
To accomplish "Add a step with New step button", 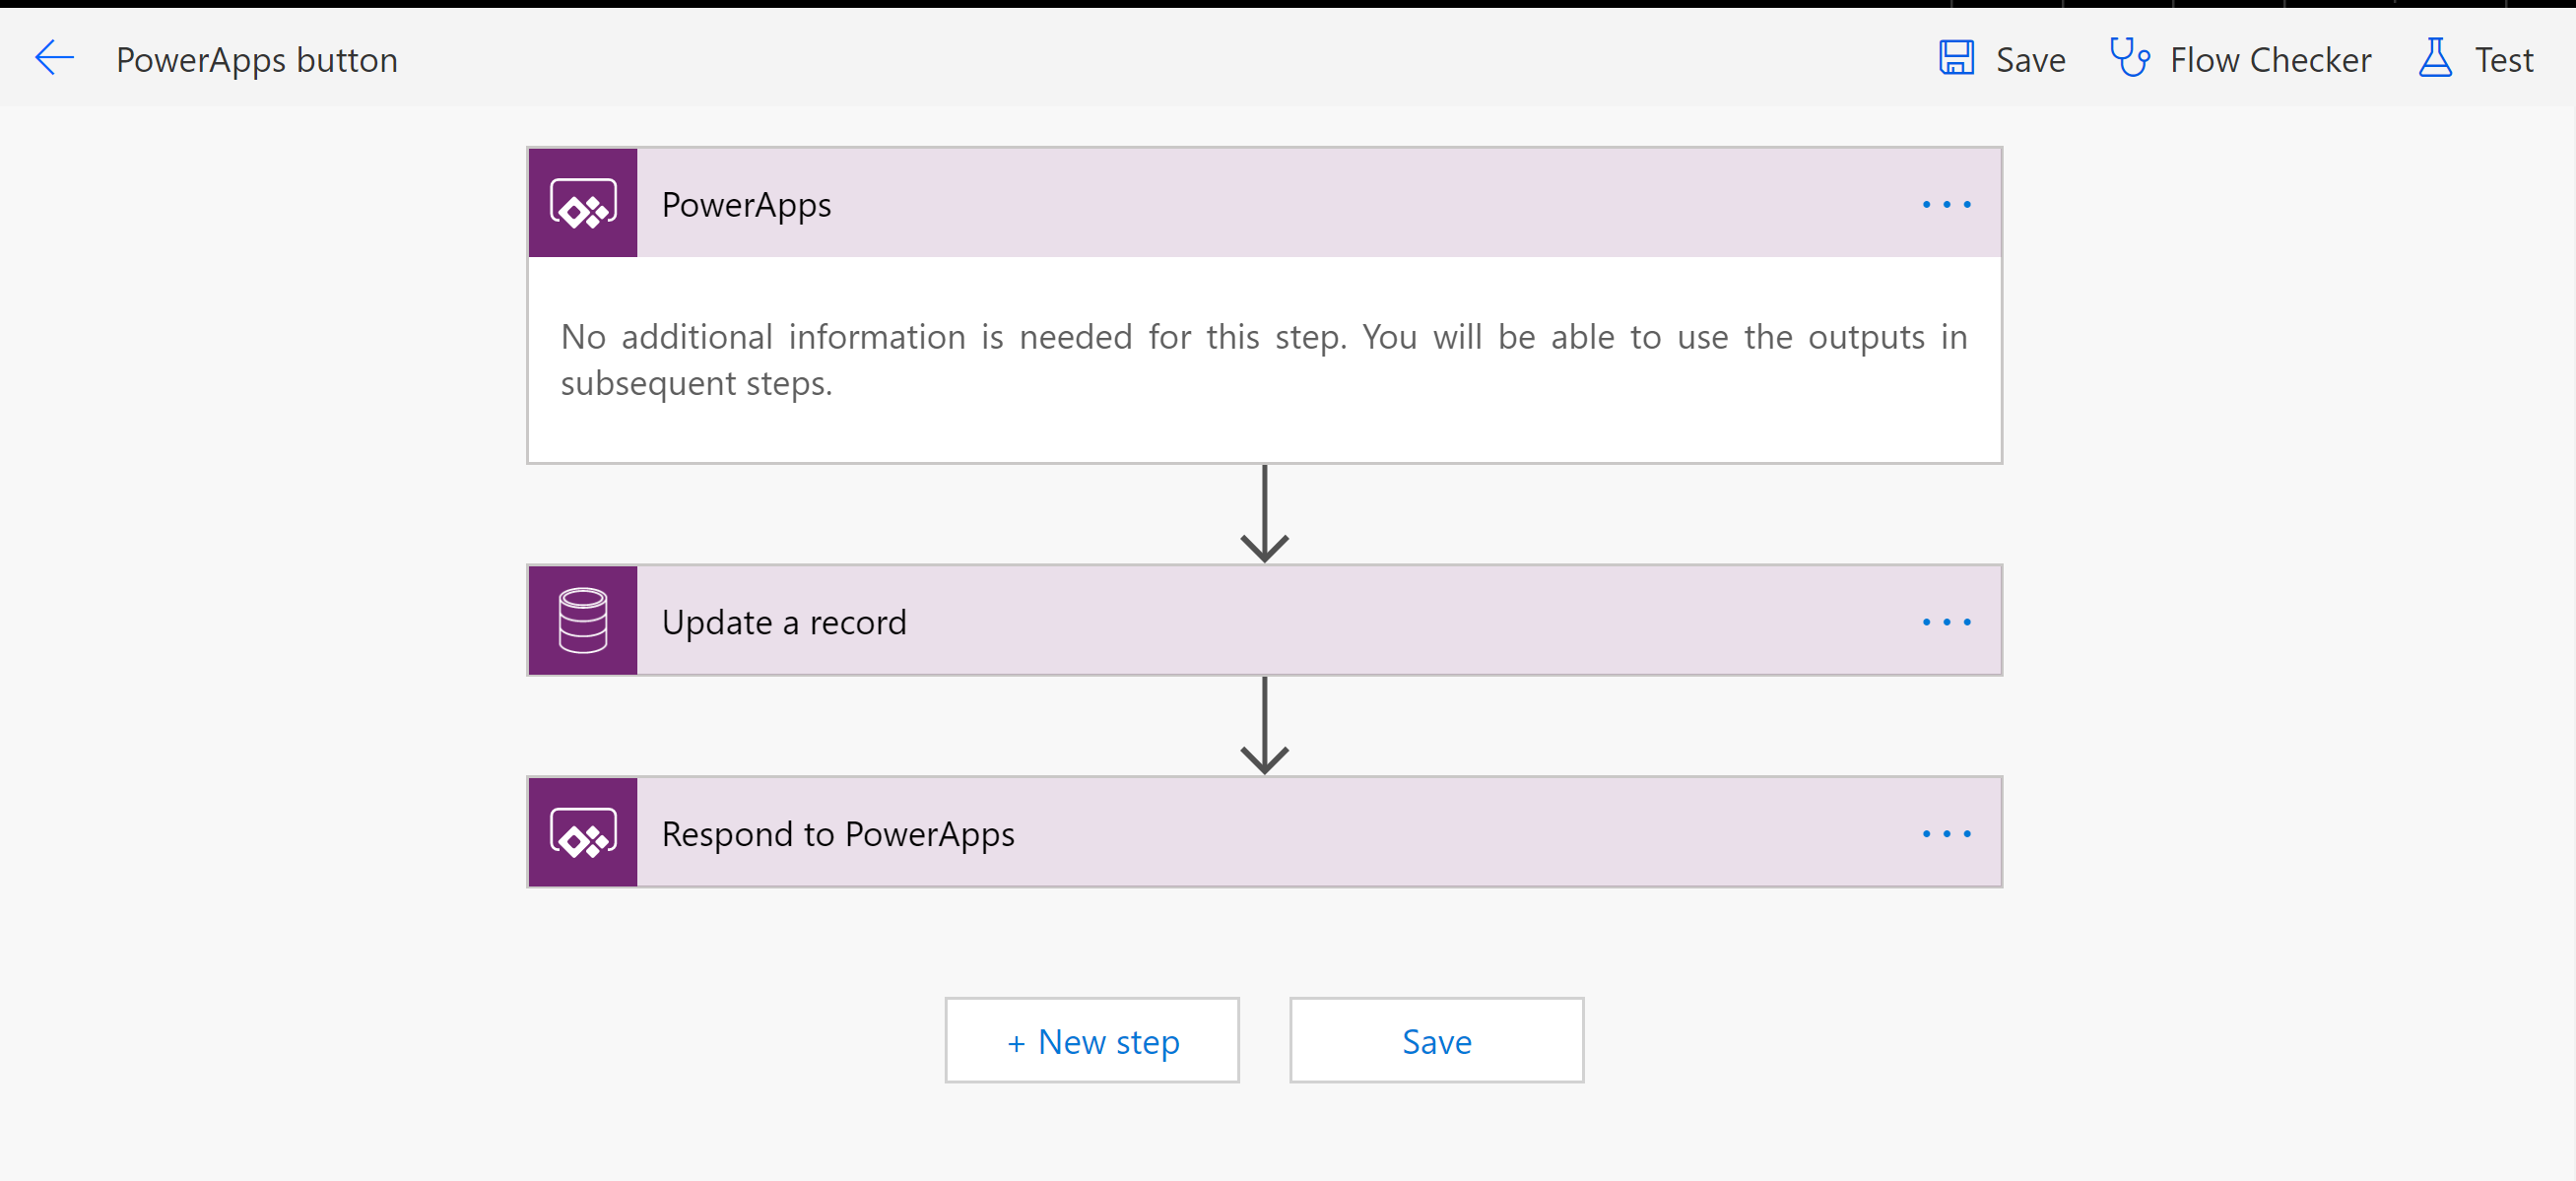I will click(x=1092, y=1041).
